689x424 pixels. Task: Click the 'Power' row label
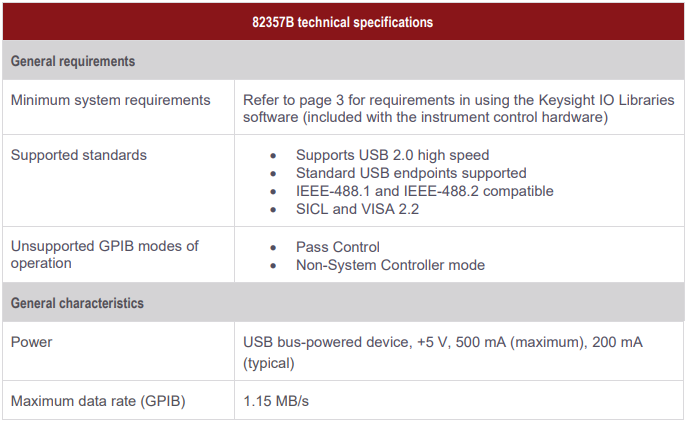tap(32, 342)
